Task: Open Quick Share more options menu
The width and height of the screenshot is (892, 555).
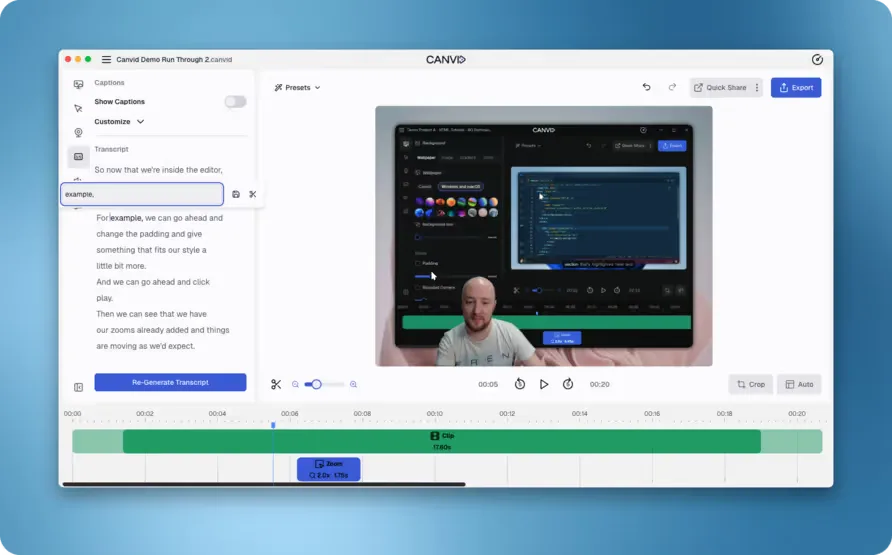Action: click(757, 88)
